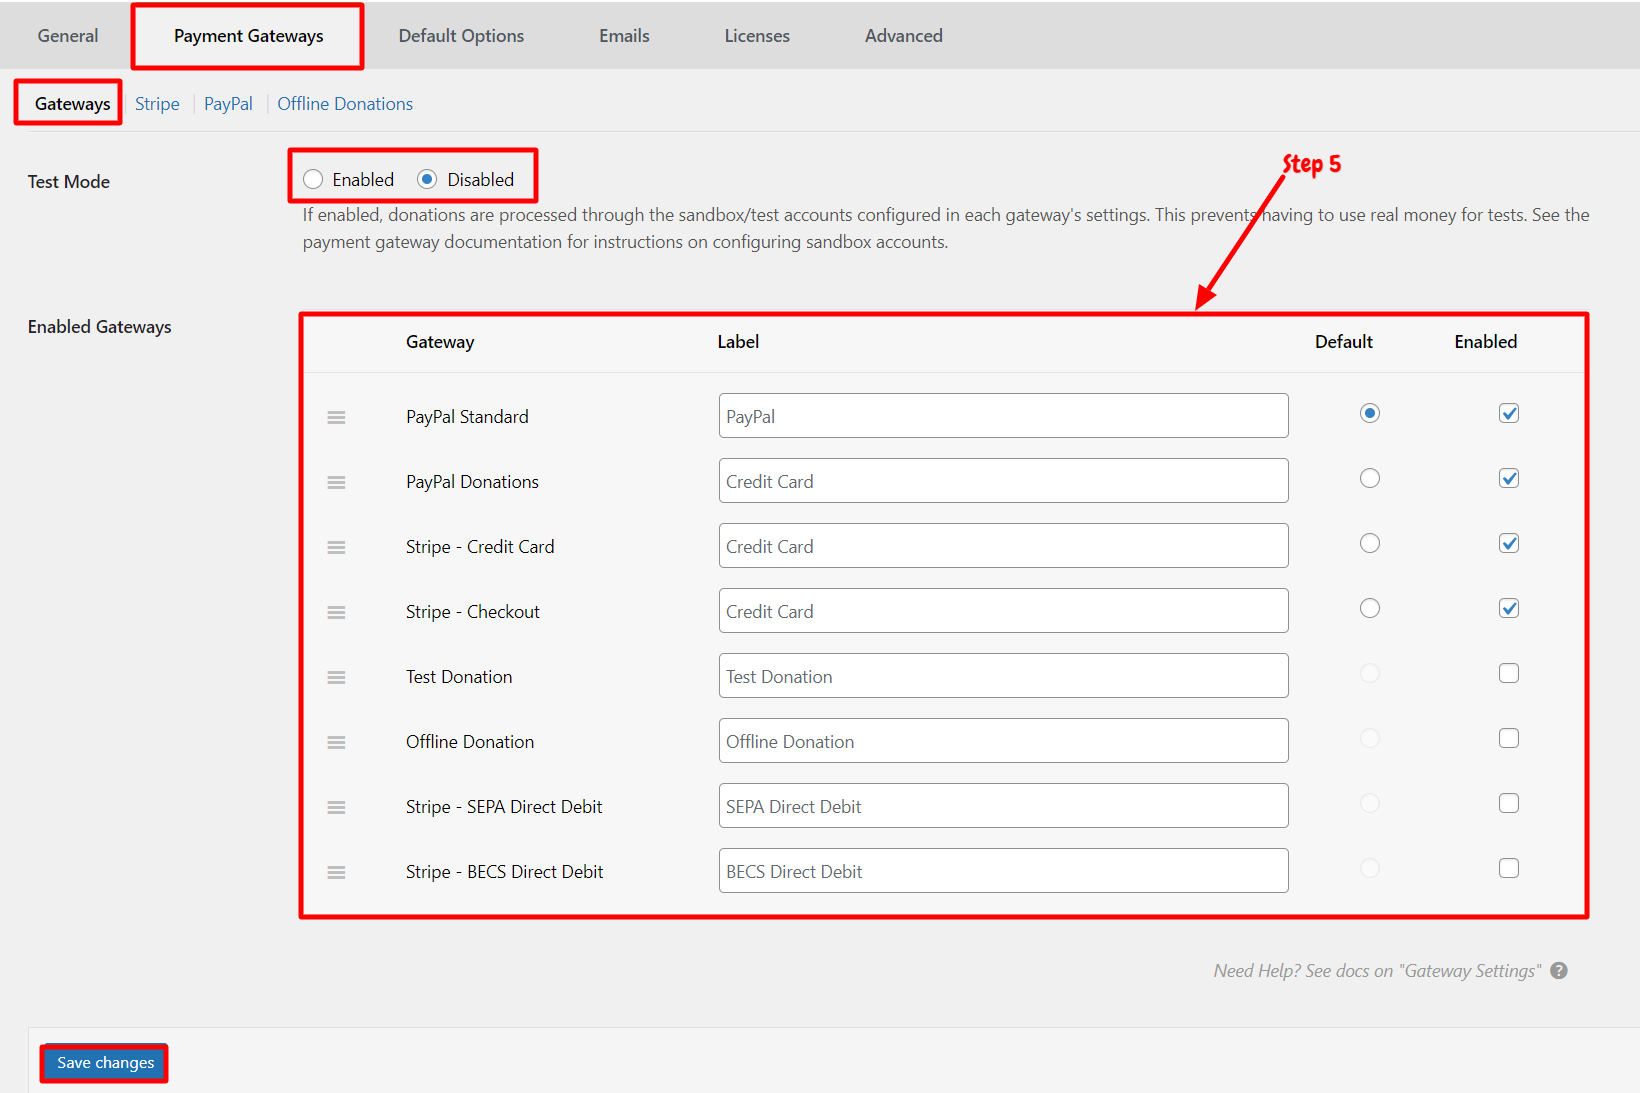Select the Gateways sub-section
The height and width of the screenshot is (1093, 1640).
(x=72, y=104)
